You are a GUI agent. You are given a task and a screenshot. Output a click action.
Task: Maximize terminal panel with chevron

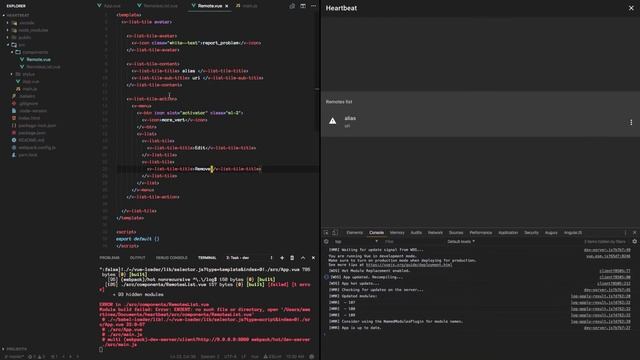[x=303, y=258]
